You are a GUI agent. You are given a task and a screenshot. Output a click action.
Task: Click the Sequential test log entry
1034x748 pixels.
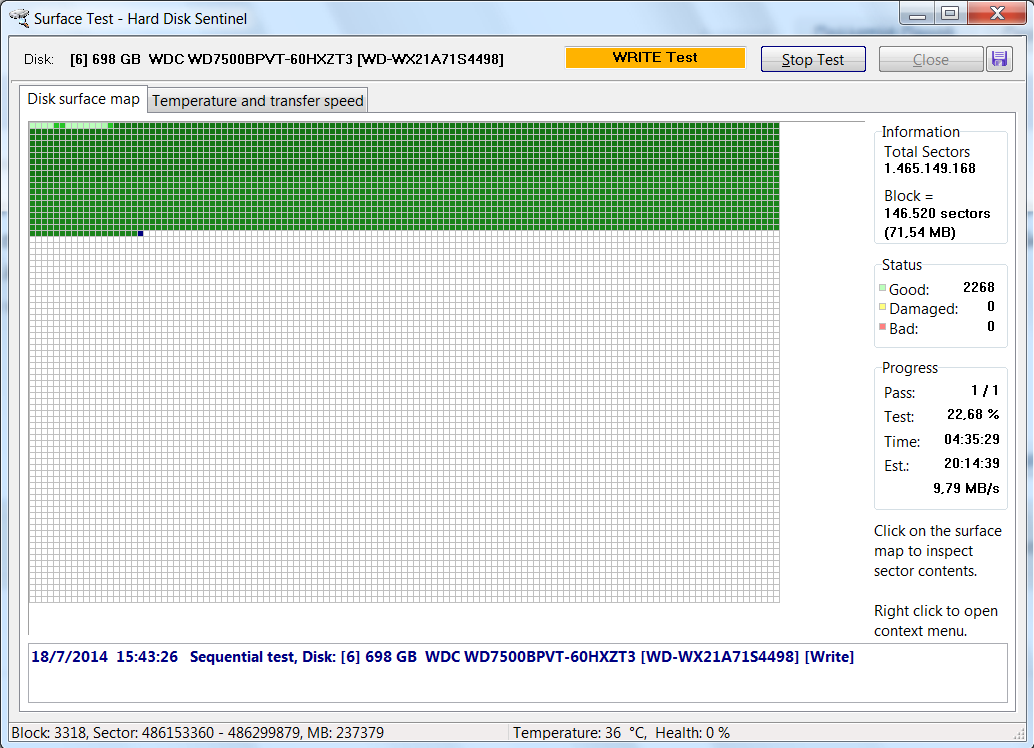click(442, 657)
